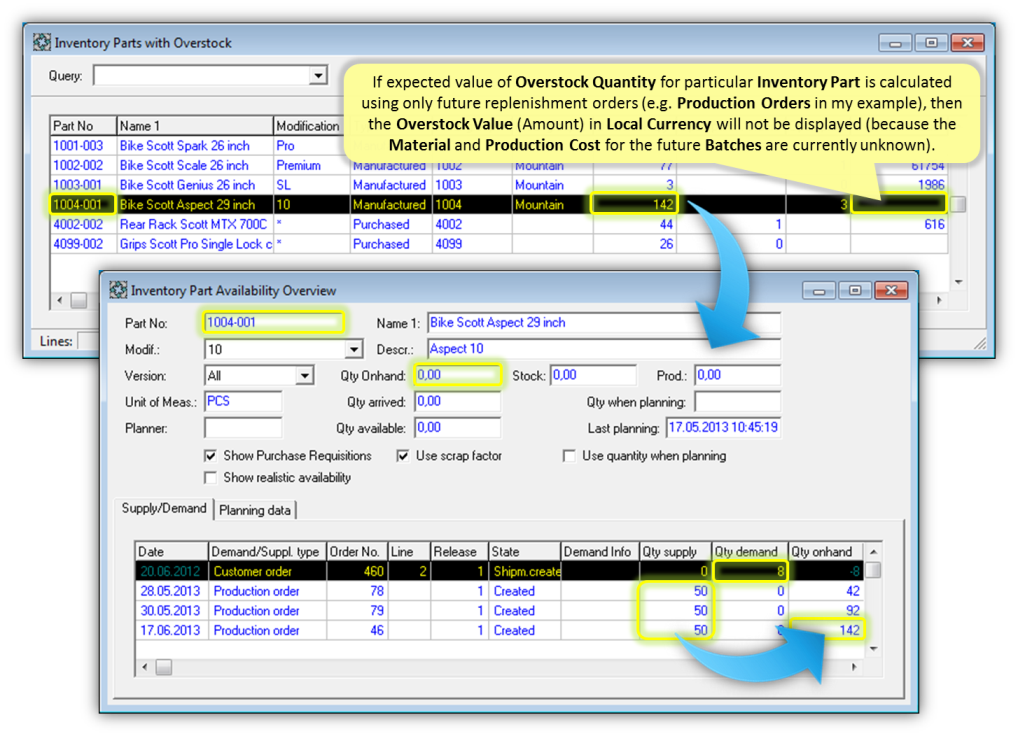Image resolution: width=1018 pixels, height=736 pixels.
Task: Click the empty Qty when planning field
Action: (x=738, y=402)
